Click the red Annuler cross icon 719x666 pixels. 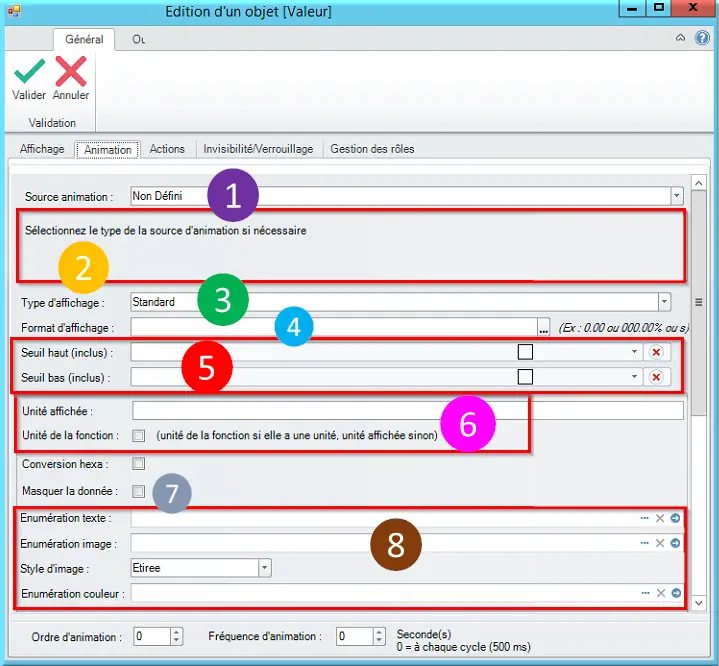71,71
